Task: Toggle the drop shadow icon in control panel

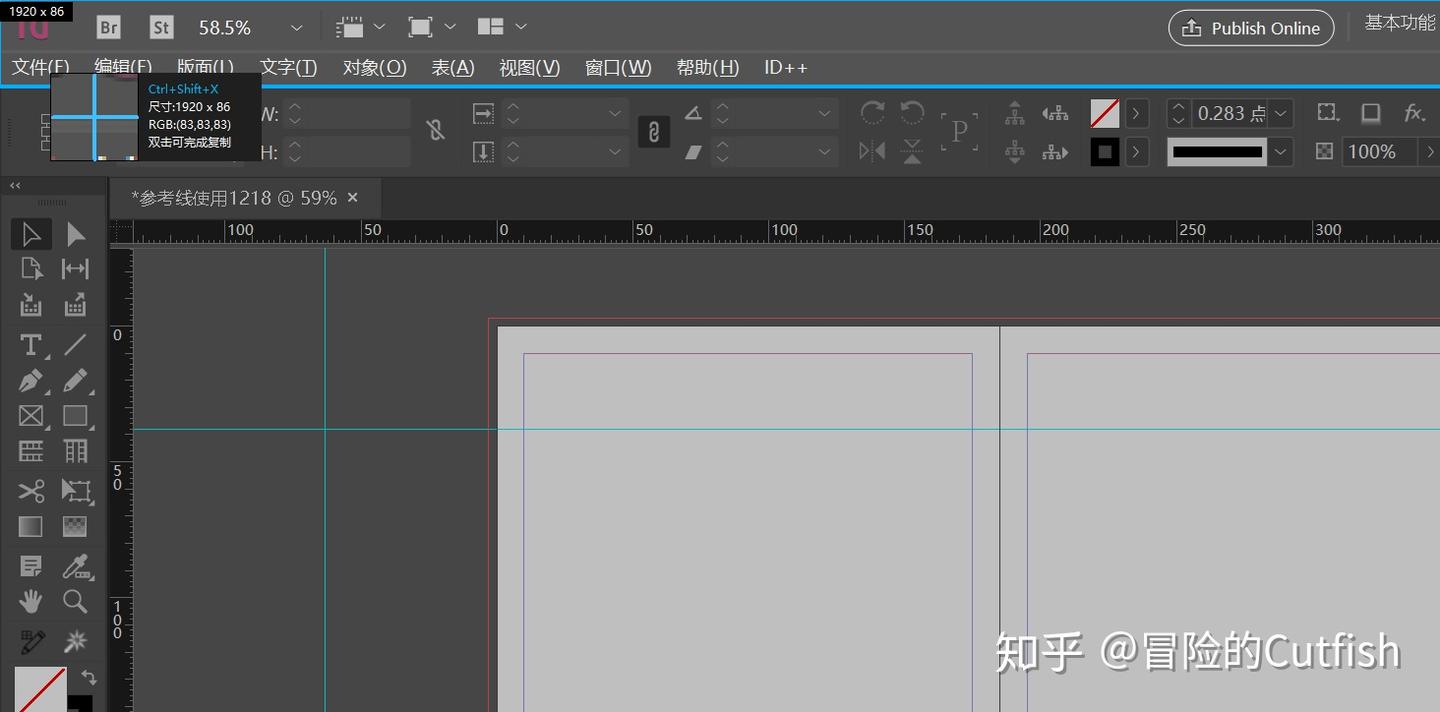Action: tap(1370, 112)
